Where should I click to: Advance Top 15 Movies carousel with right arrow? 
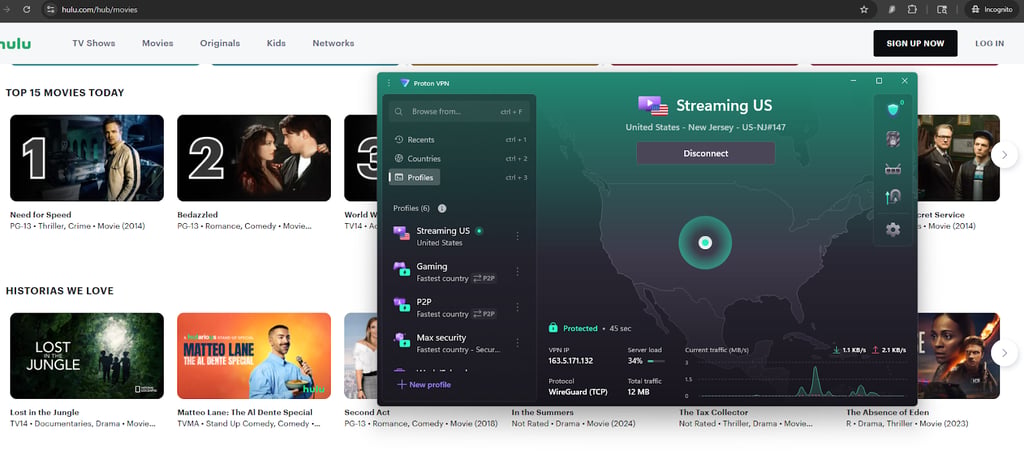pos(1004,155)
